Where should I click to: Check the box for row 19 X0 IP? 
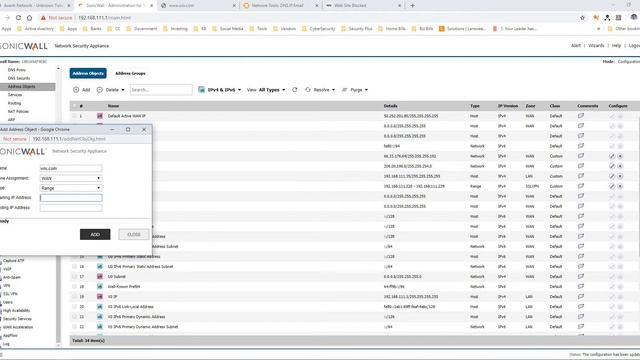click(74, 297)
